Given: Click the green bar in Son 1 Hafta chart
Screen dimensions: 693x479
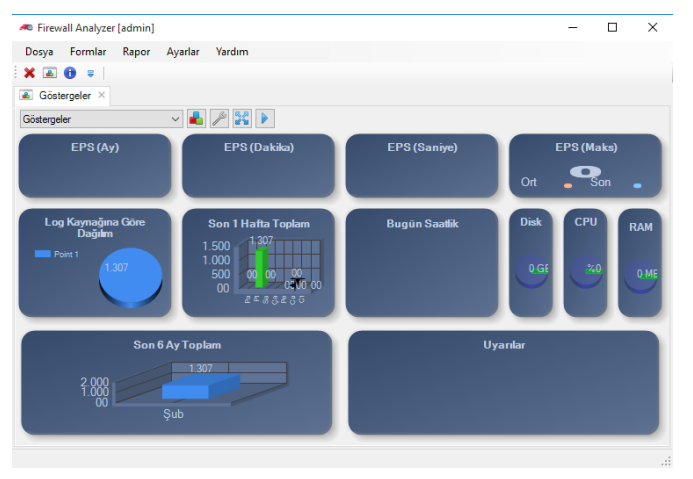Looking at the screenshot, I should (x=262, y=268).
